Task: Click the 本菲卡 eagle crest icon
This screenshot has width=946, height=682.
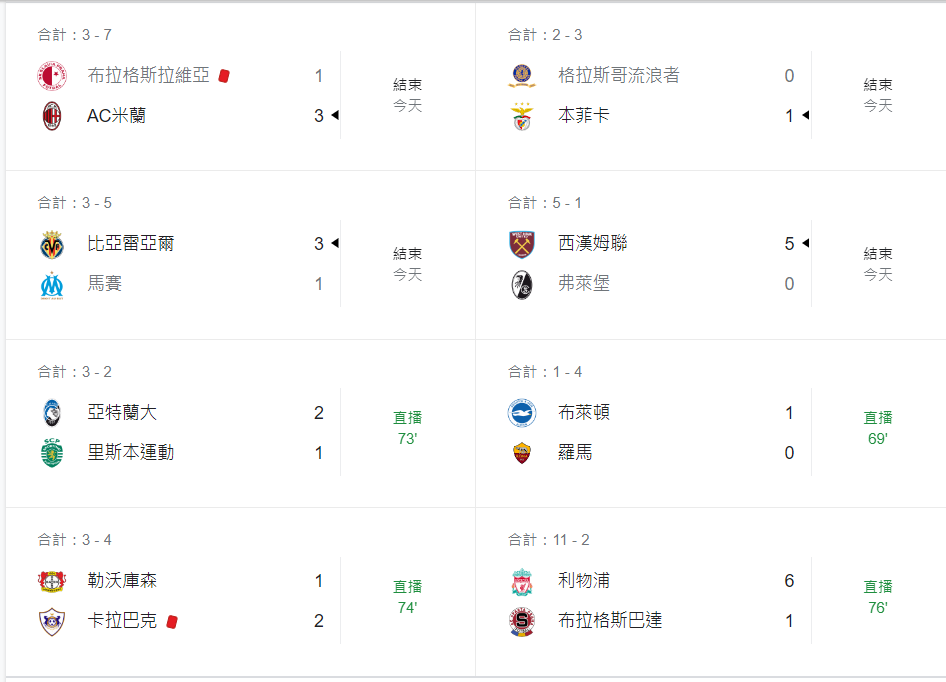Action: [x=522, y=116]
